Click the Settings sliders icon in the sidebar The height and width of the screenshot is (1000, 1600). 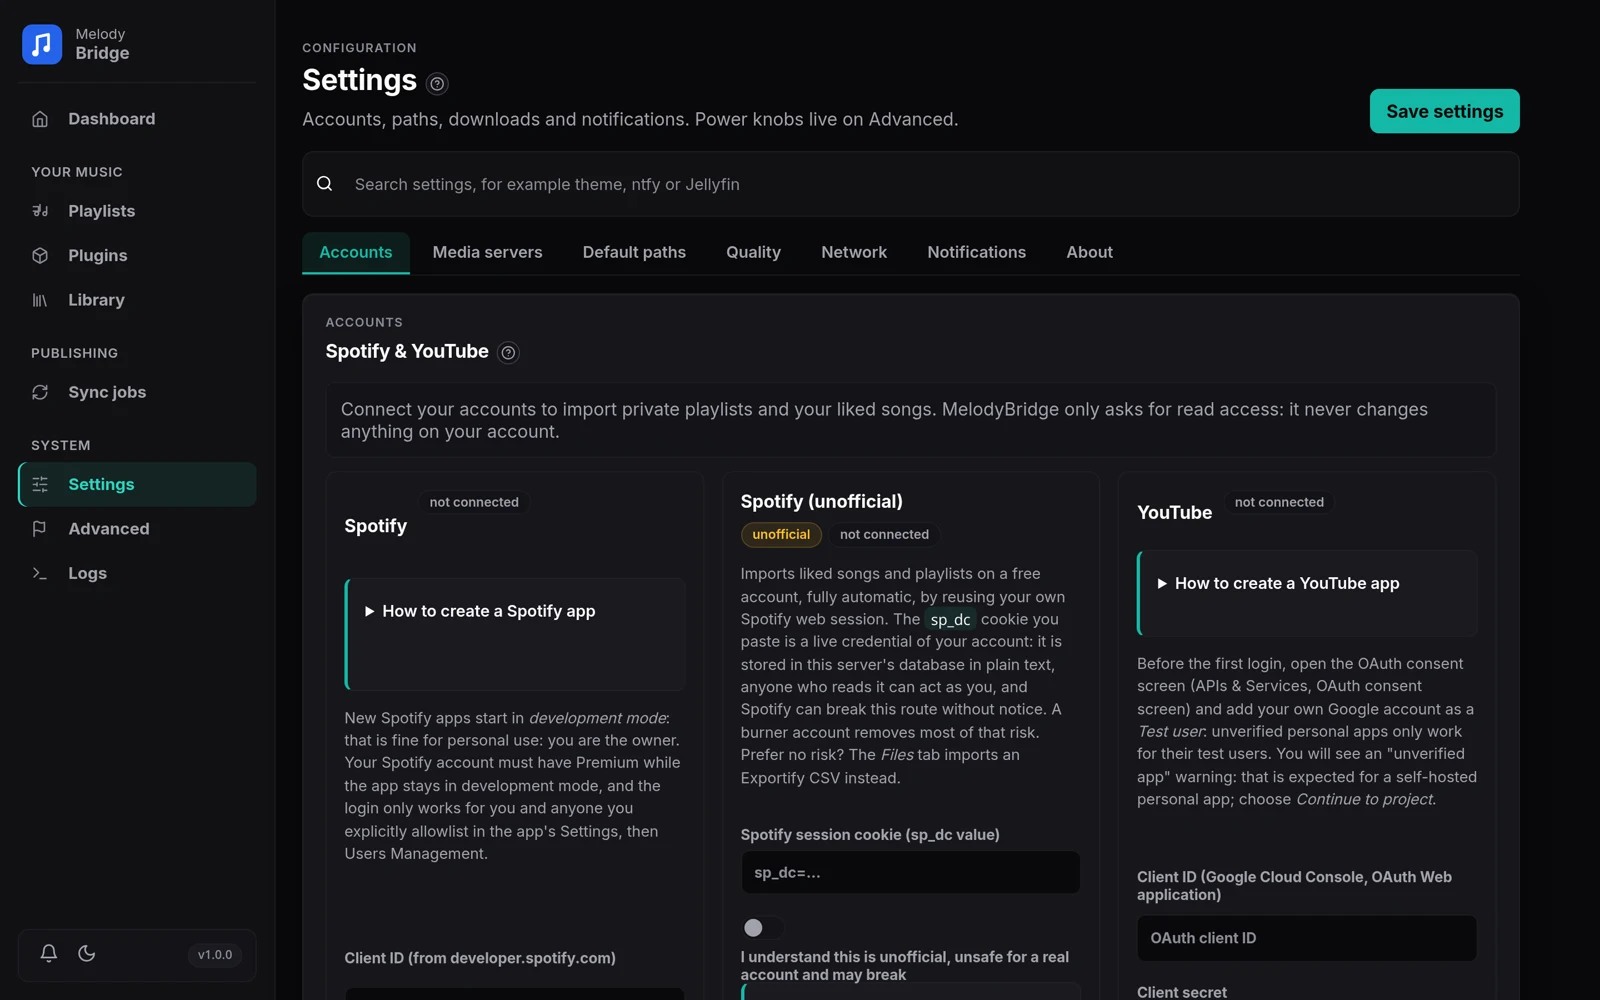click(40, 484)
